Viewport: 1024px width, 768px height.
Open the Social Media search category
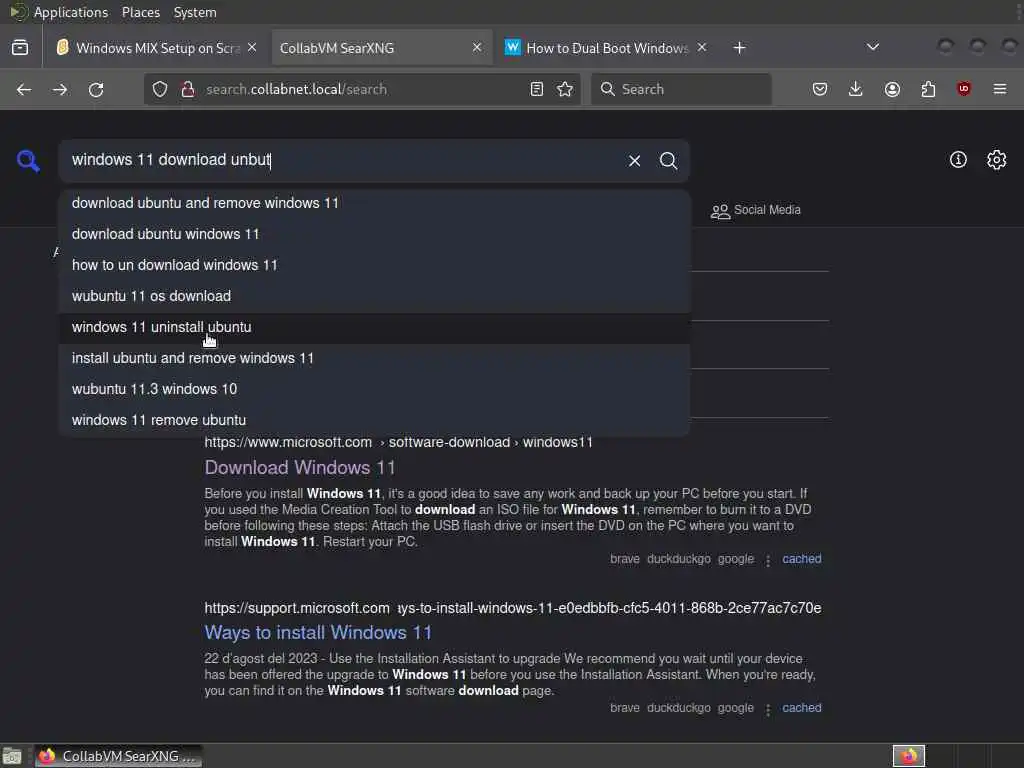[x=756, y=210]
